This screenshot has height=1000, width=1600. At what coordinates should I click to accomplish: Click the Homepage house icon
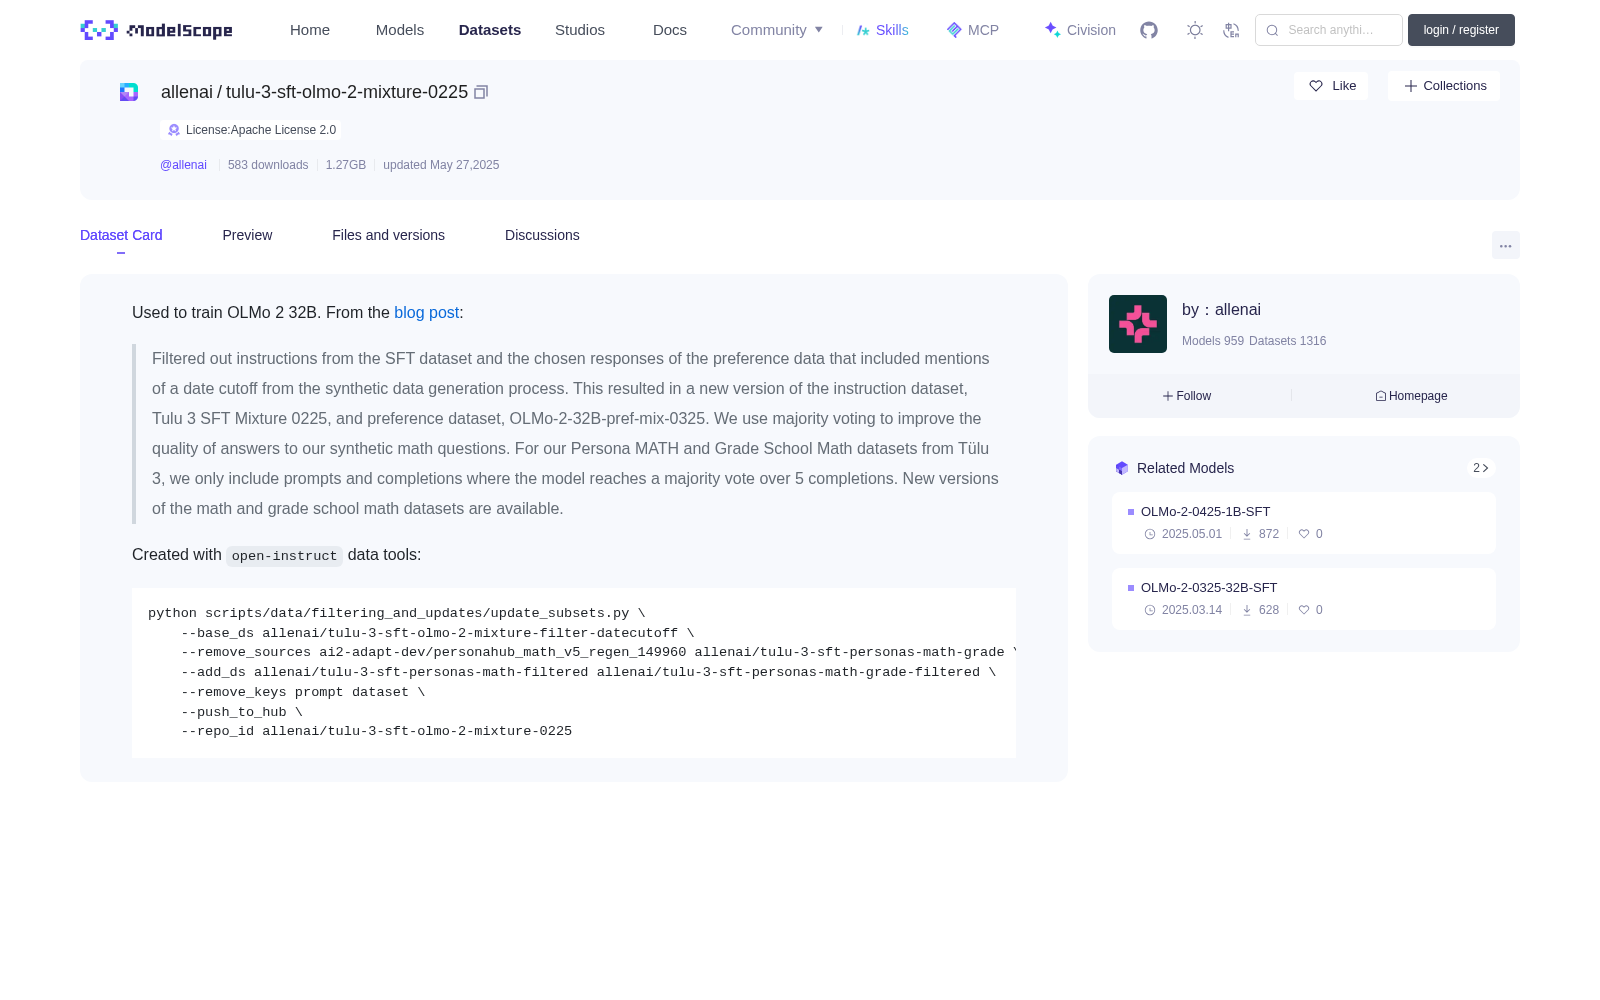click(1381, 396)
